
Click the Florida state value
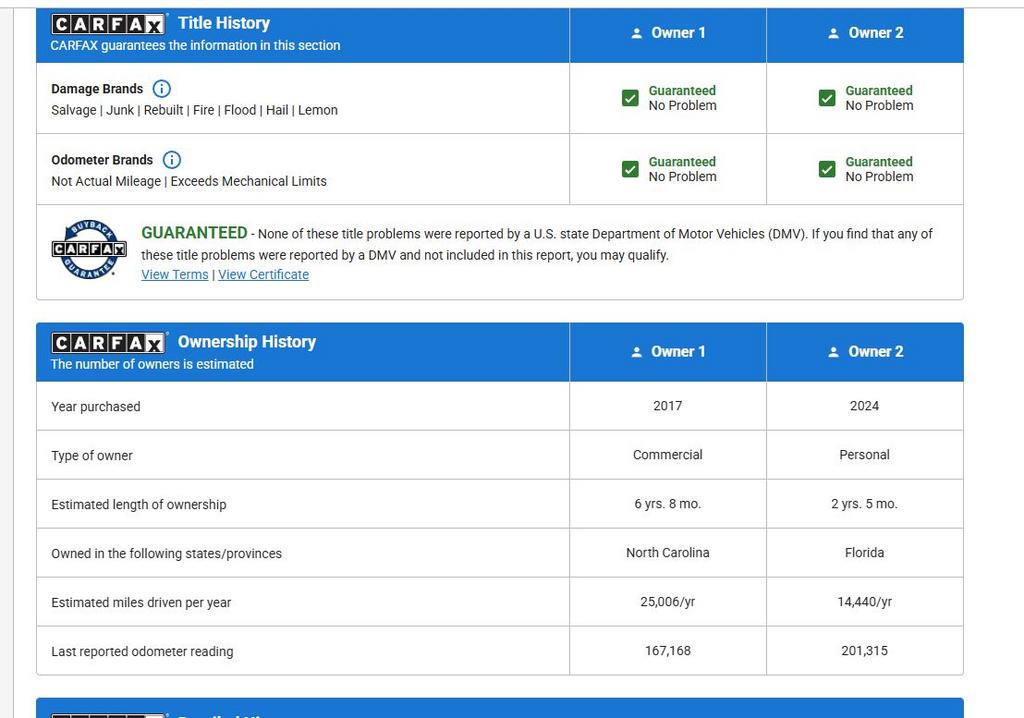(864, 553)
